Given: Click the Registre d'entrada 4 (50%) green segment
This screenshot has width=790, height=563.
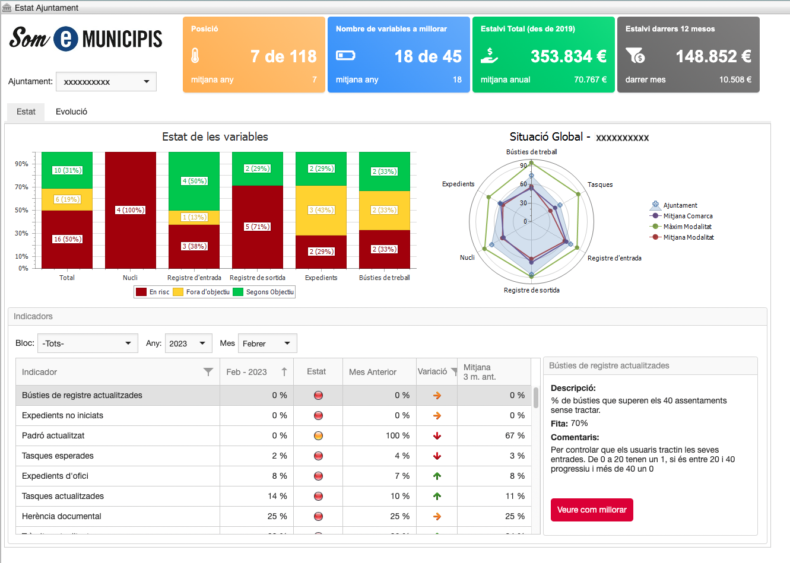Looking at the screenshot, I should coord(194,181).
